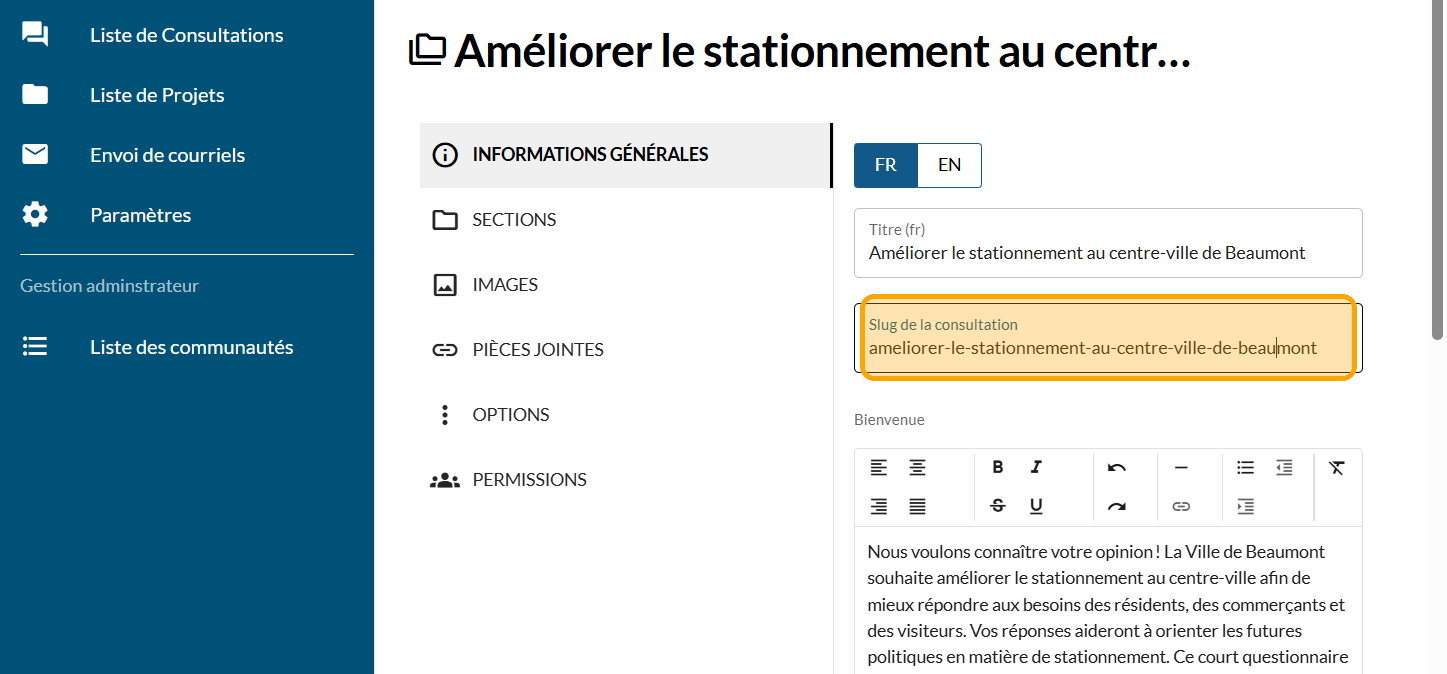Viewport: 1447px width, 674px height.
Task: Select the FR language toggle
Action: click(885, 165)
